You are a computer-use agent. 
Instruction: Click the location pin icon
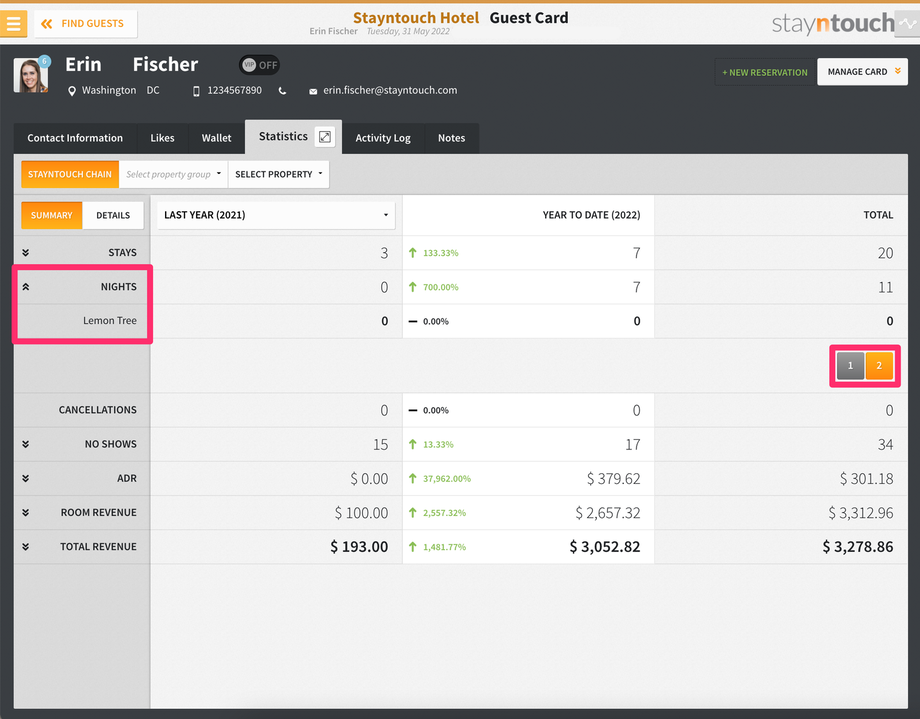tap(72, 91)
